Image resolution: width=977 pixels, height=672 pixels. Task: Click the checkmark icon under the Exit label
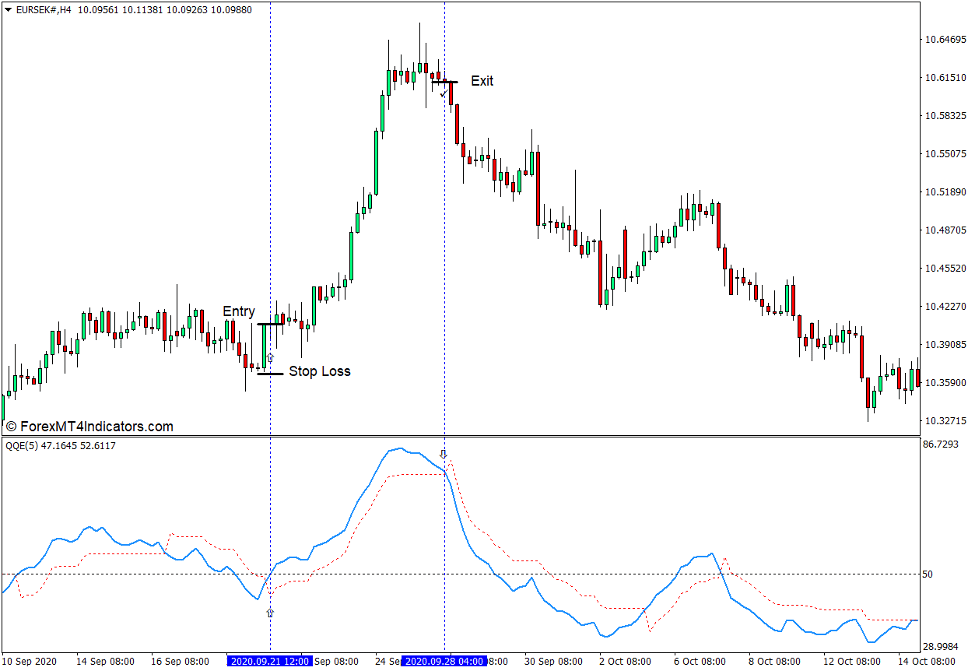pos(443,94)
